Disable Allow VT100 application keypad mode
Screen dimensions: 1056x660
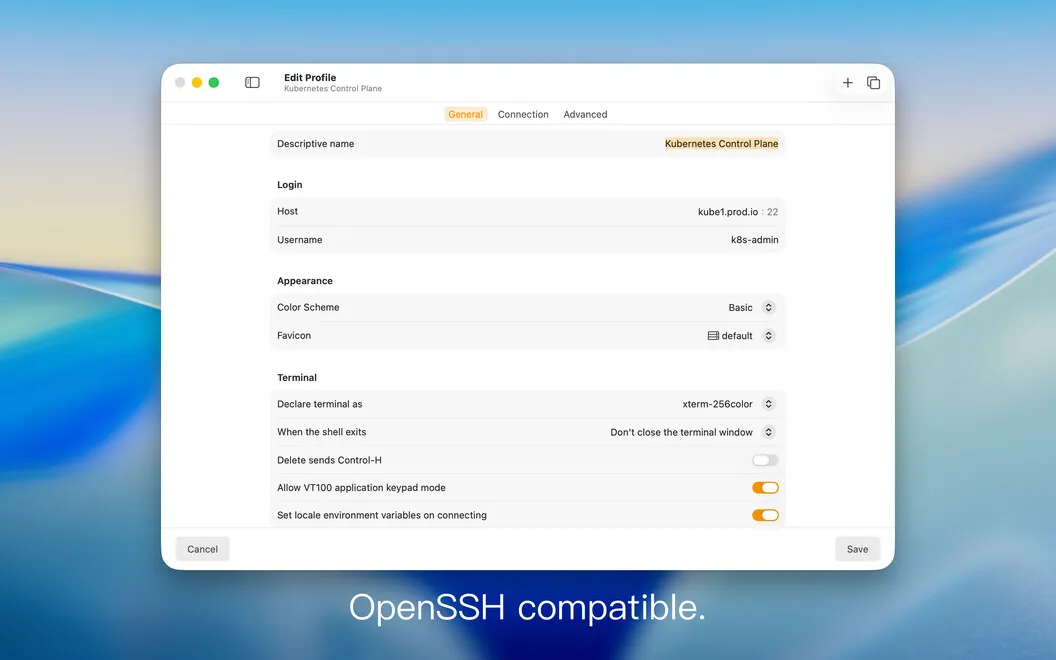(765, 488)
